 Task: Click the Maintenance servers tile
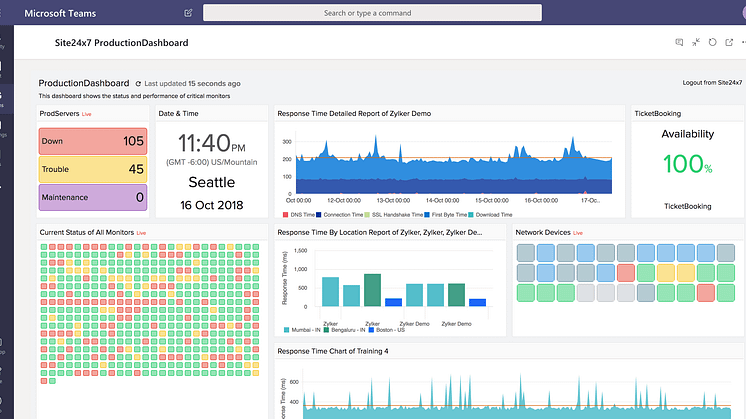pyautogui.click(x=92, y=197)
